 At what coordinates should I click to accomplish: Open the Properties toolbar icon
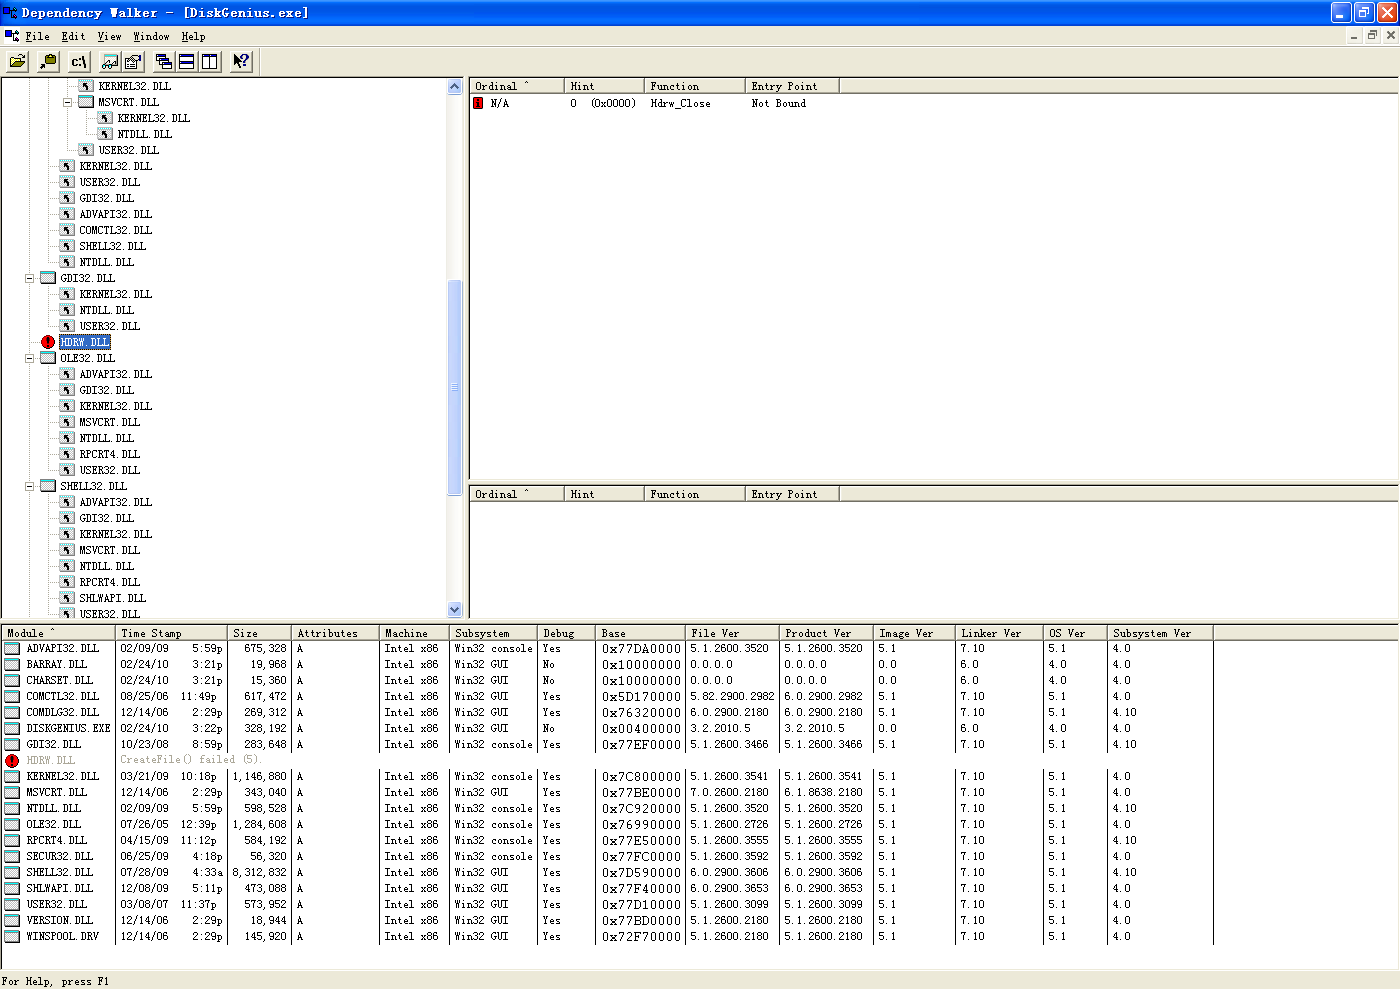[133, 61]
